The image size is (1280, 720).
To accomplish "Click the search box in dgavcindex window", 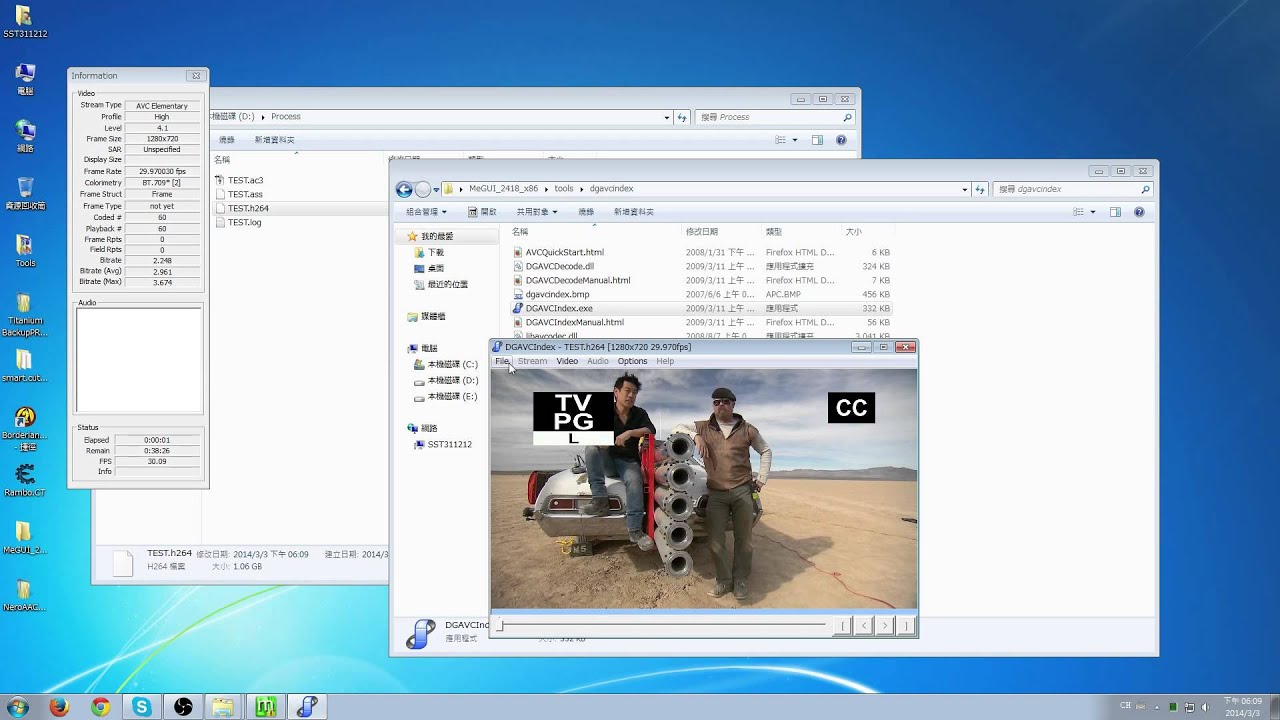I will pyautogui.click(x=1073, y=189).
